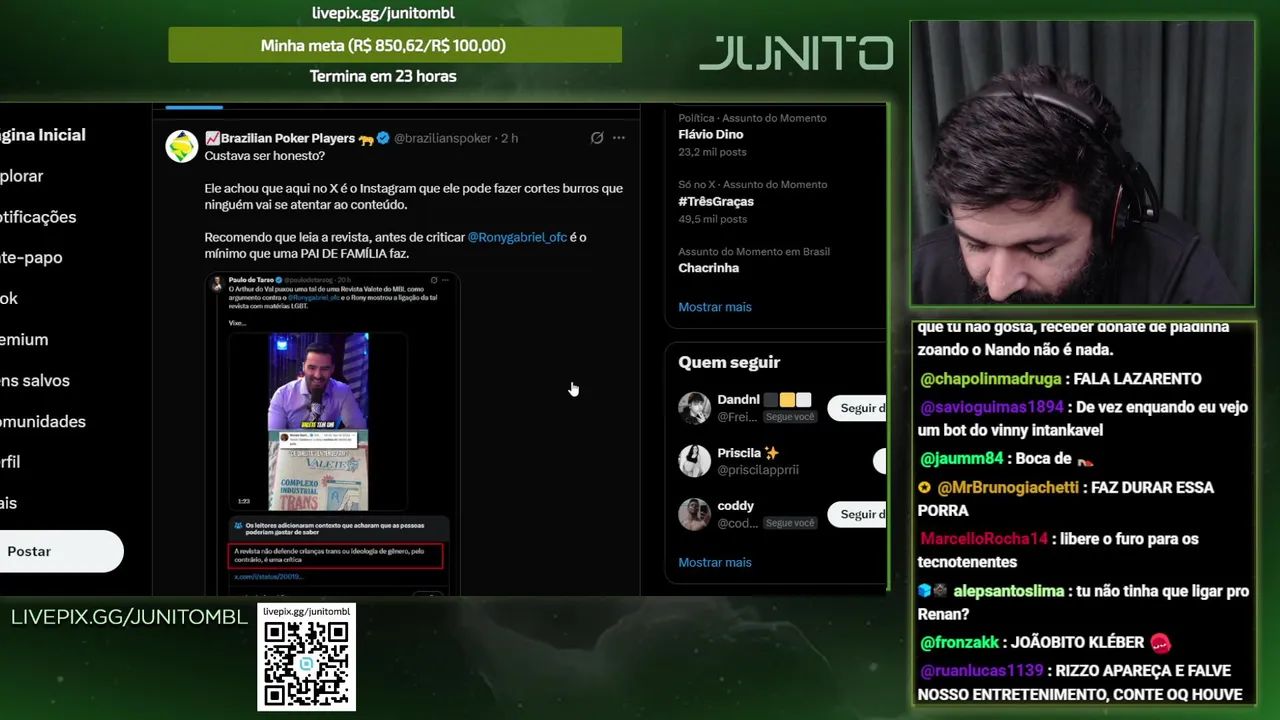Open Flávio Dino trending topic
This screenshot has height=720, width=1280.
pos(711,134)
